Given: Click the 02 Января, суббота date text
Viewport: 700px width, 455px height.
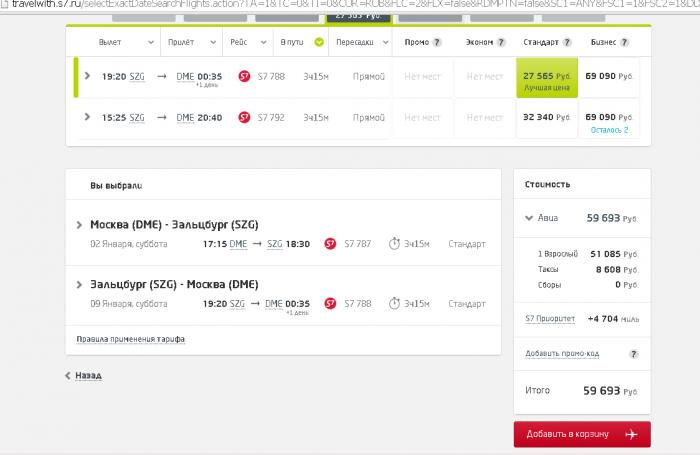Looking at the screenshot, I should tap(129, 244).
